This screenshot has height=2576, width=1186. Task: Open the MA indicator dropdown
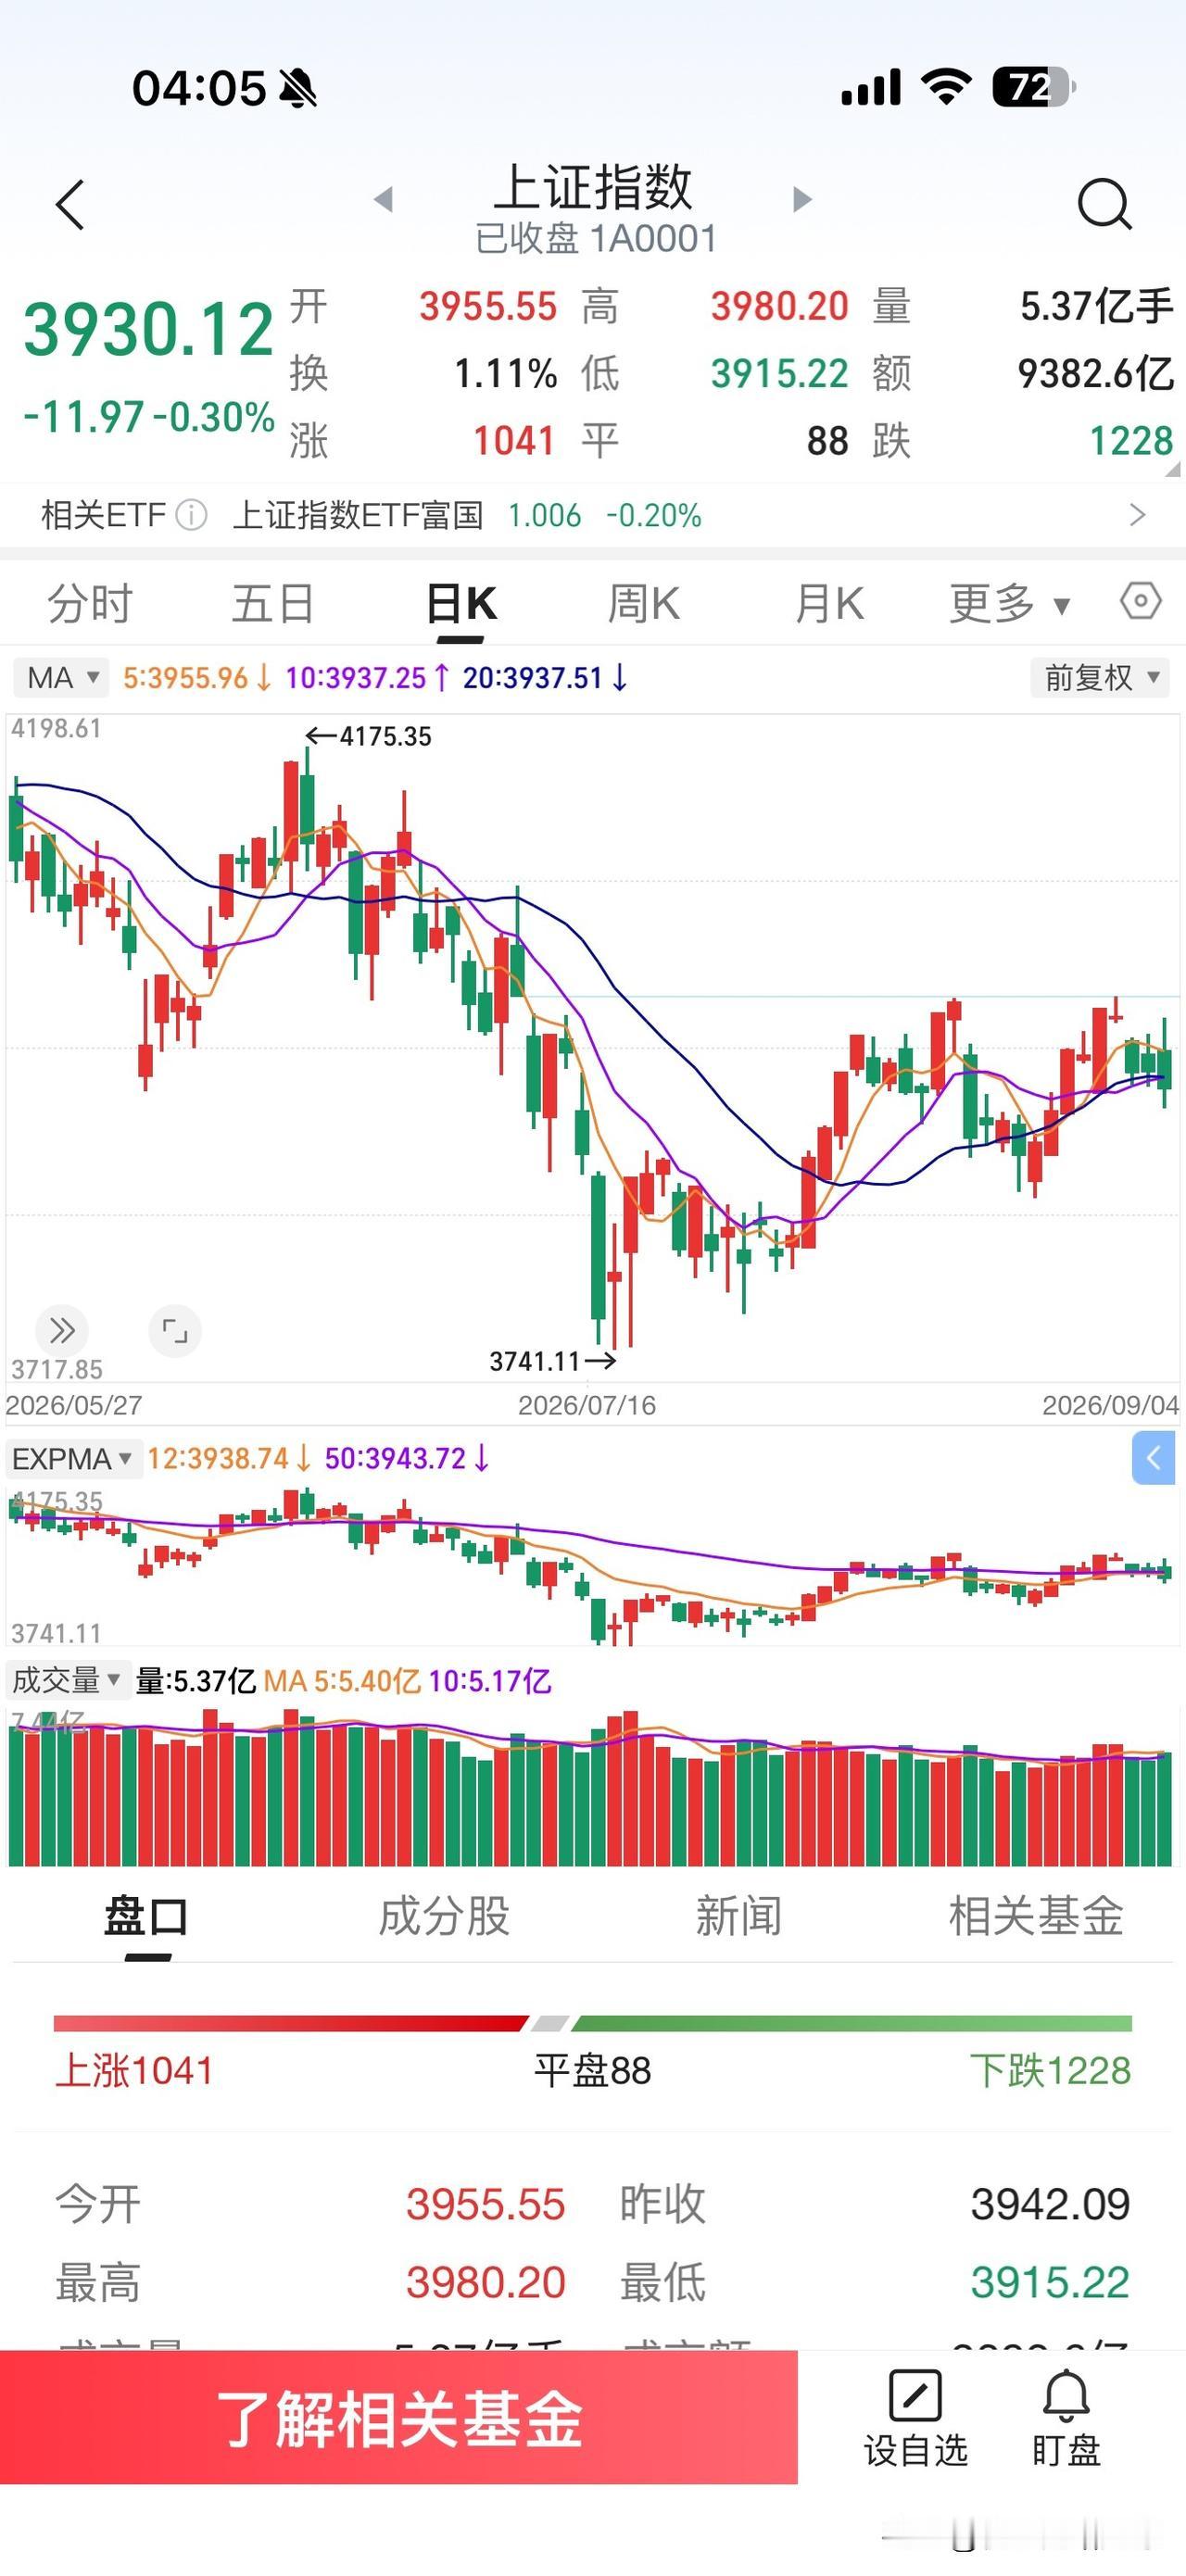61,677
